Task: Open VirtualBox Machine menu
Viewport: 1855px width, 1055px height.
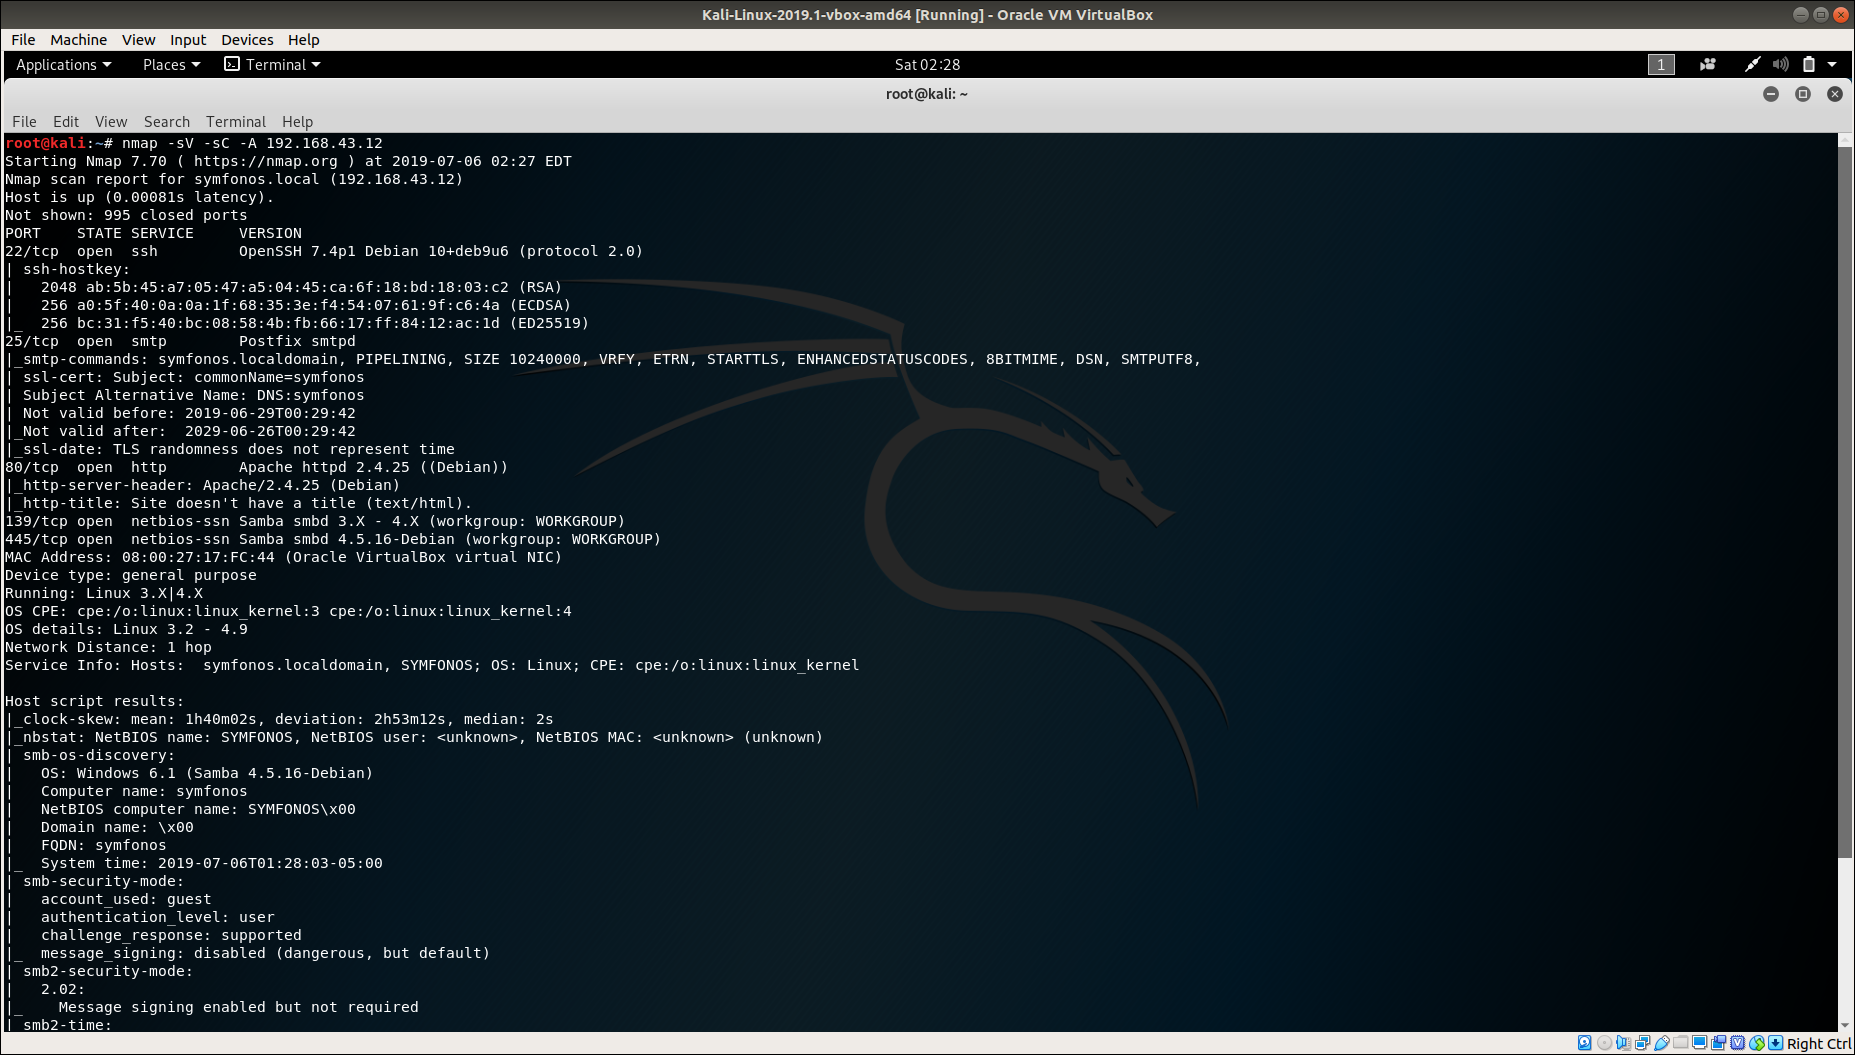Action: coord(78,40)
